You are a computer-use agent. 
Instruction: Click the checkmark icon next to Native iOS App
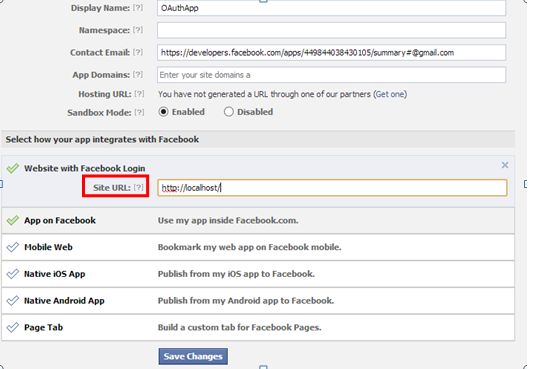[x=13, y=274]
